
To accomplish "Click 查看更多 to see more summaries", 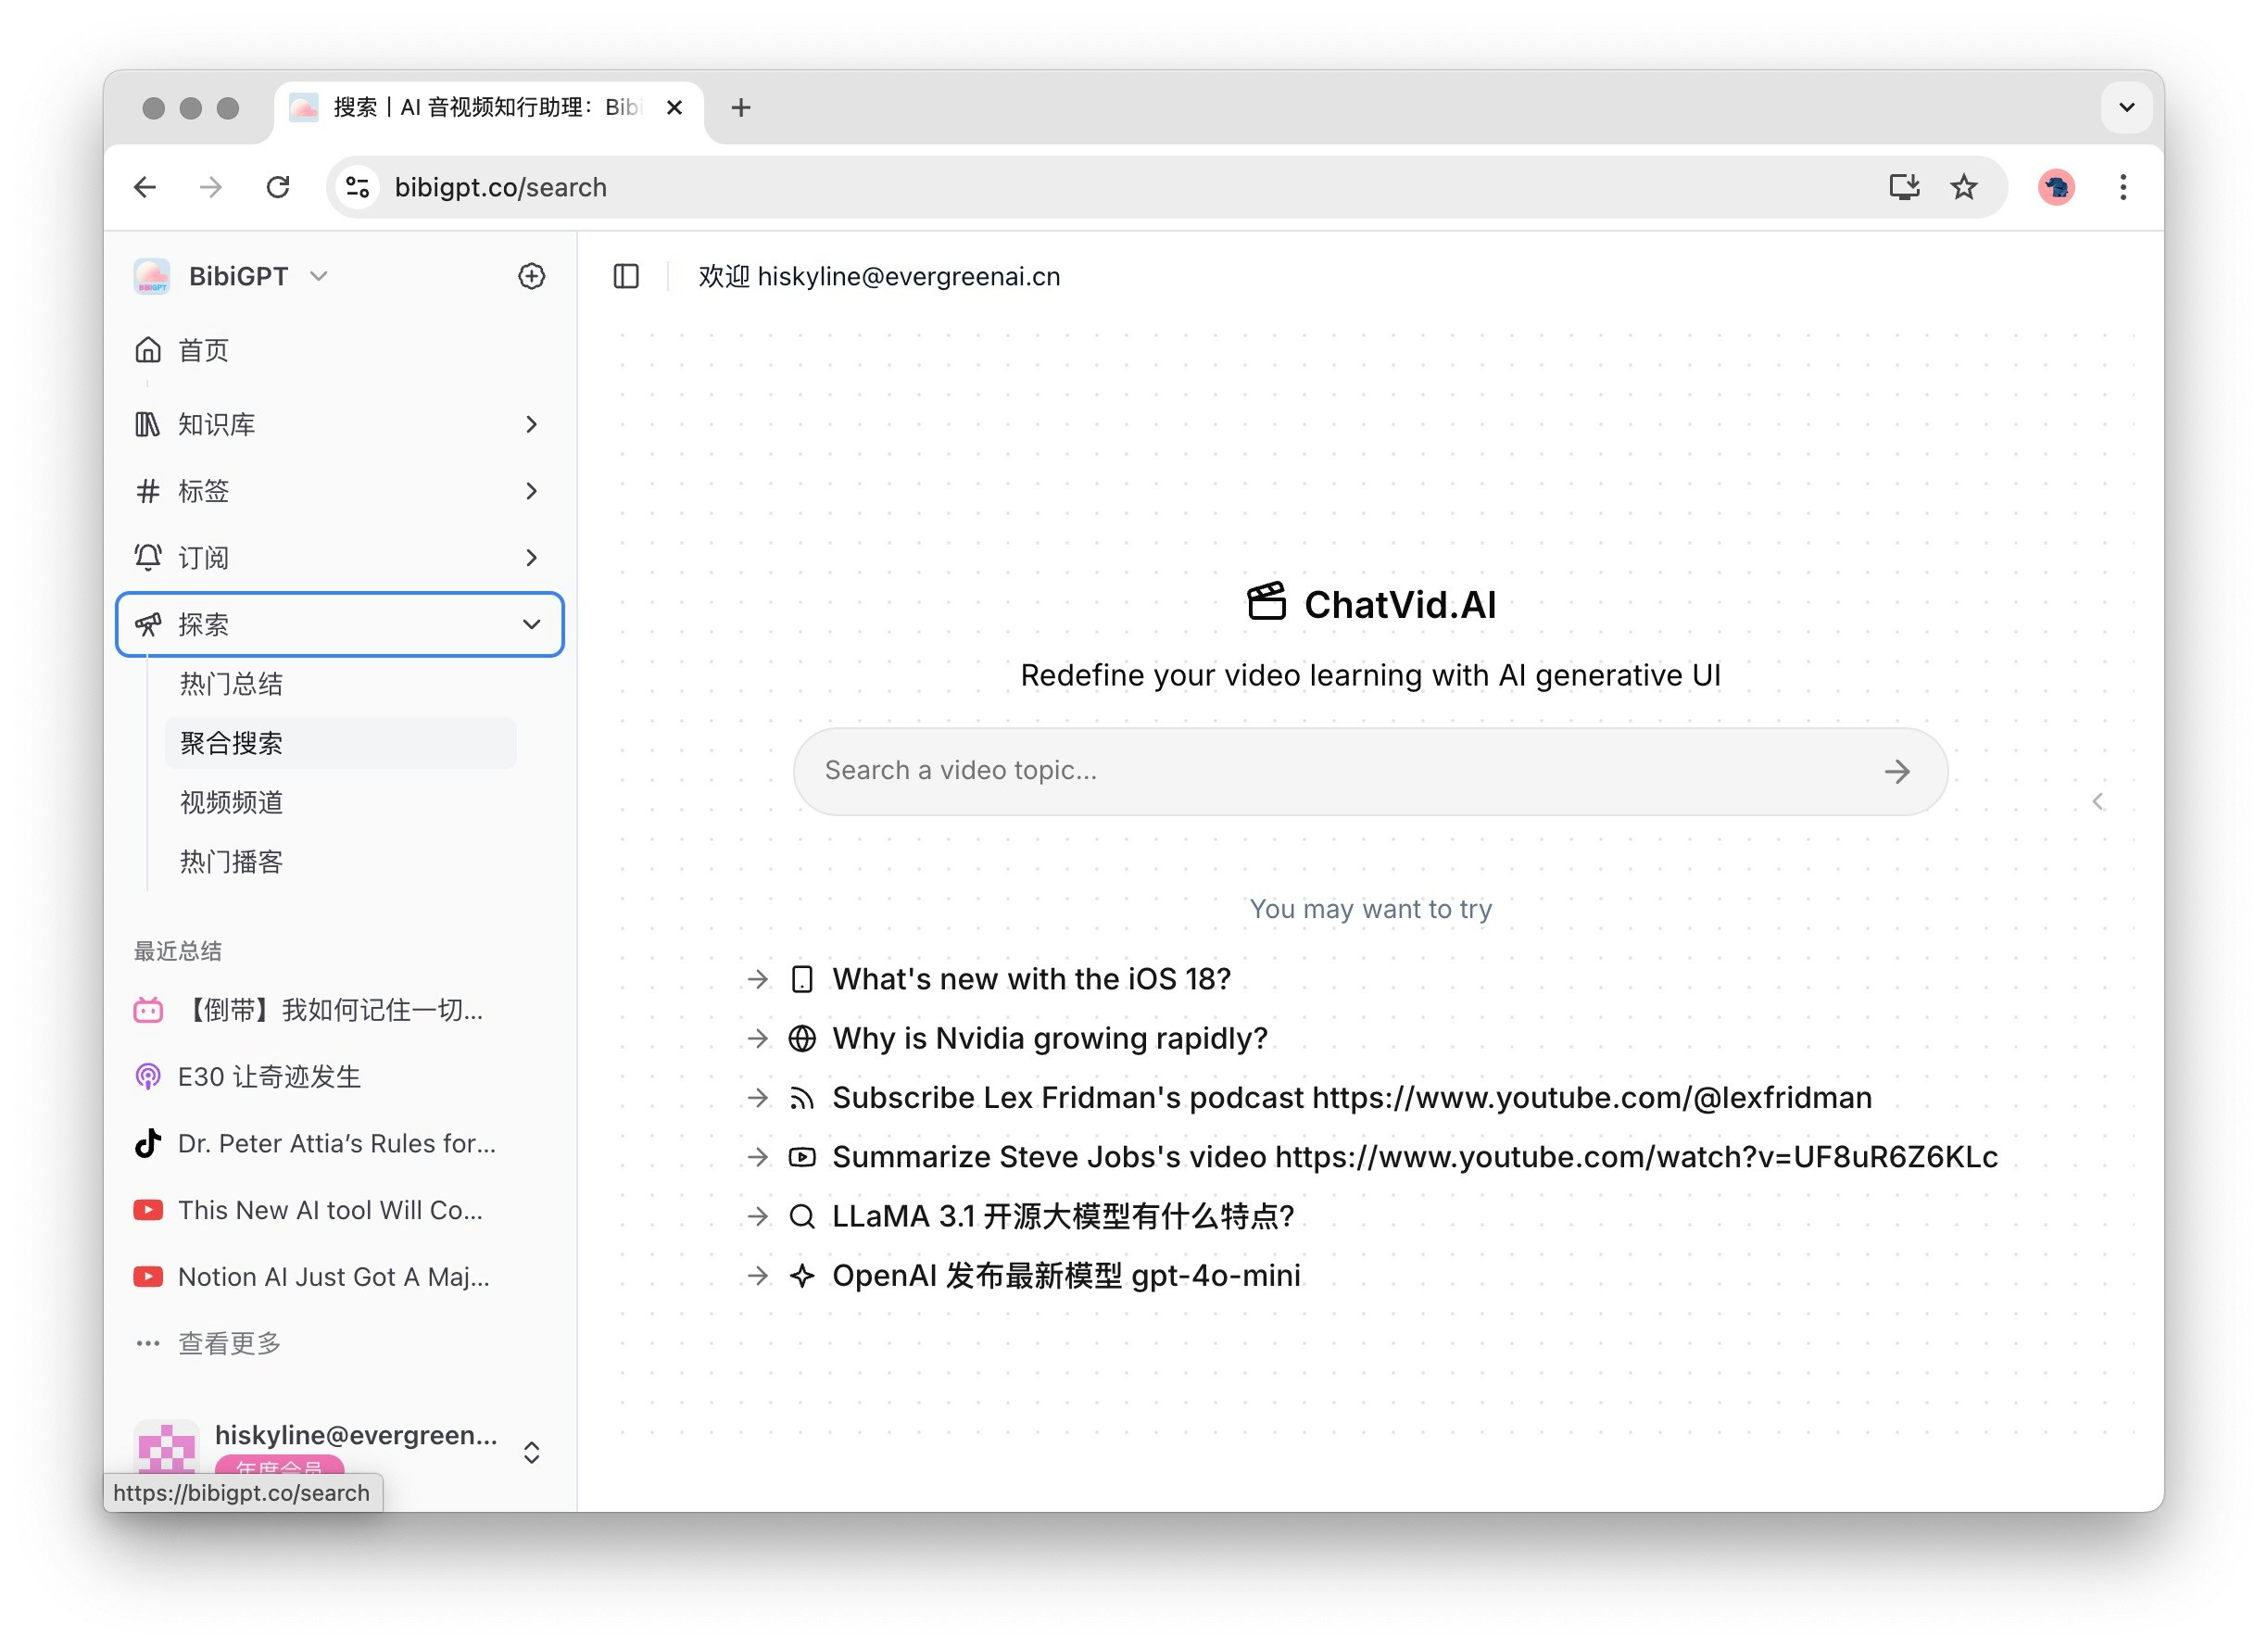I will (229, 1343).
